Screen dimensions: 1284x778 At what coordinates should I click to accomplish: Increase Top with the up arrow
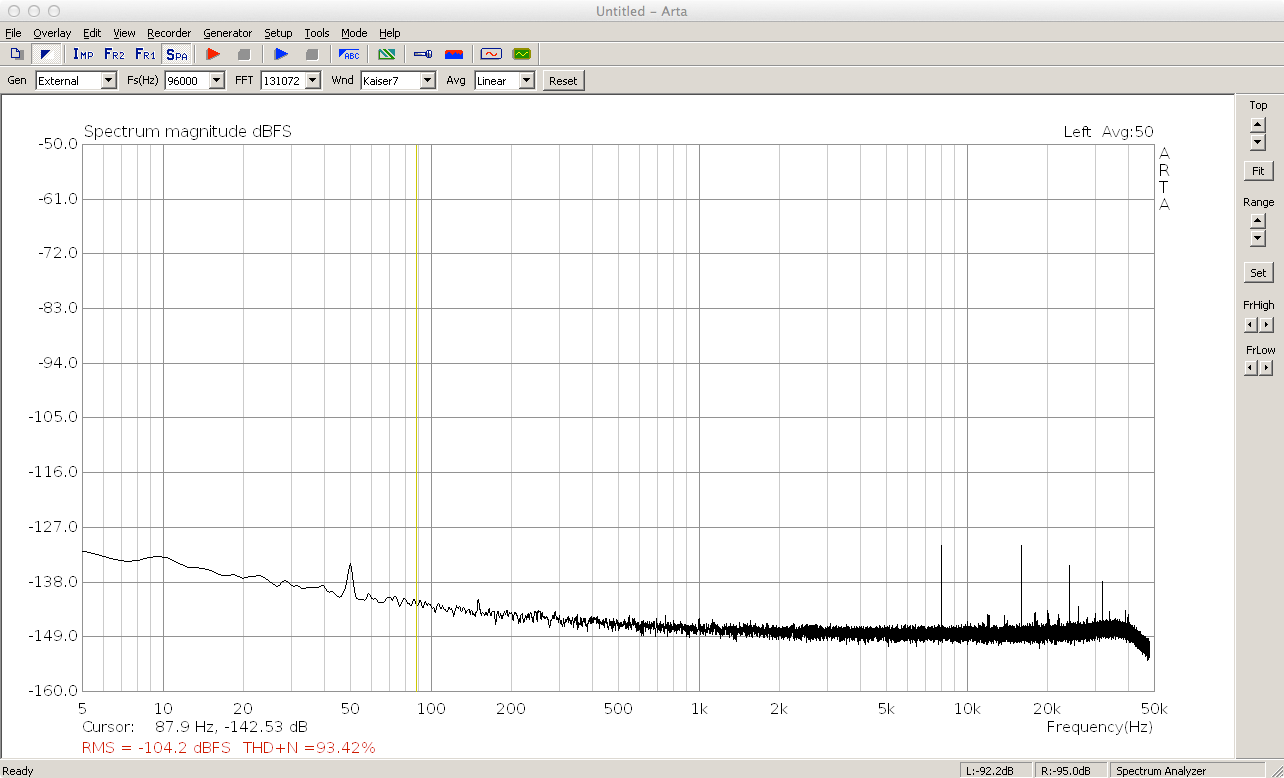pos(1258,124)
